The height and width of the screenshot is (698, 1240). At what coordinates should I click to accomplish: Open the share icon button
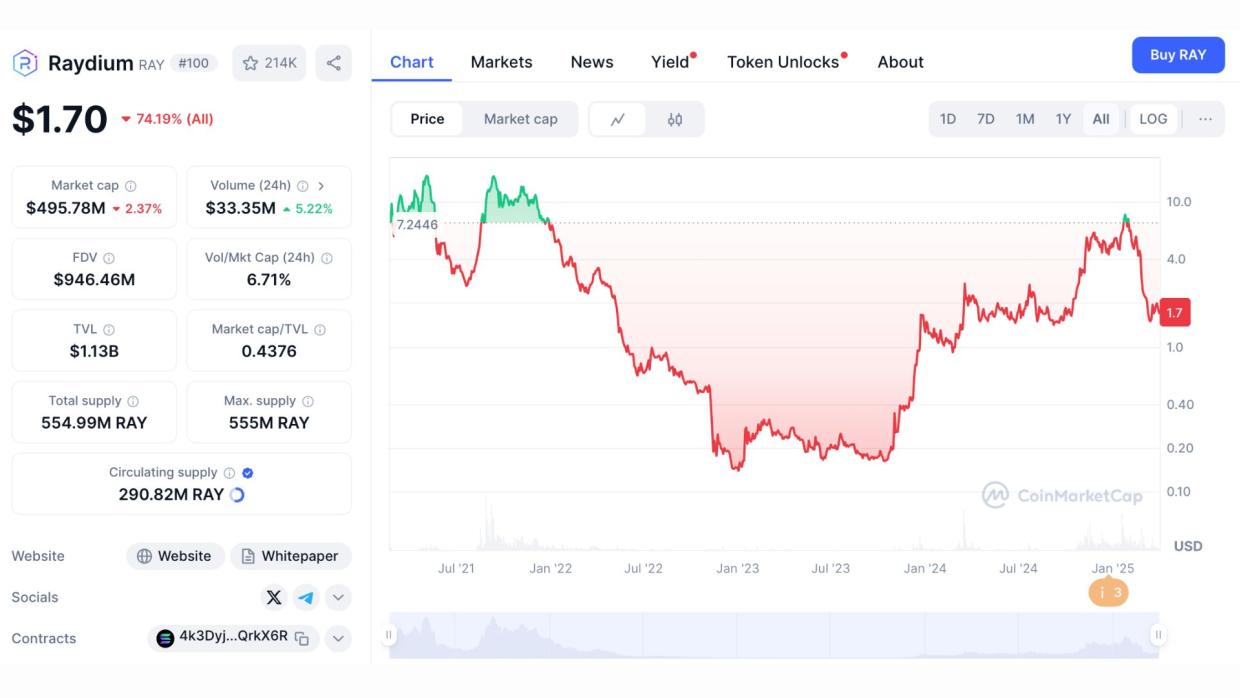click(x=334, y=63)
